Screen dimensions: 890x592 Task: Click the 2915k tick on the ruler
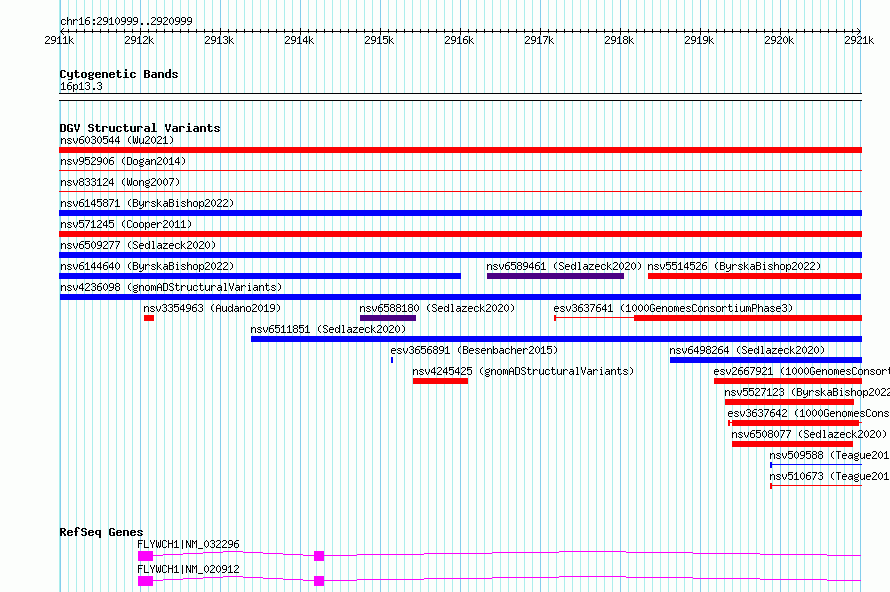pos(379,40)
